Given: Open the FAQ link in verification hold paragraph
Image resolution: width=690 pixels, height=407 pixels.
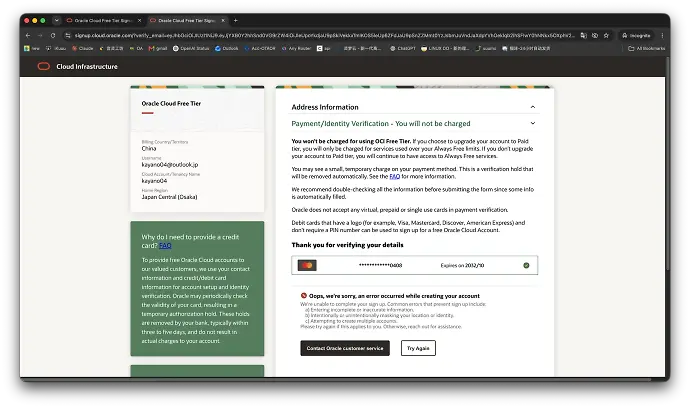Looking at the screenshot, I should (x=395, y=176).
